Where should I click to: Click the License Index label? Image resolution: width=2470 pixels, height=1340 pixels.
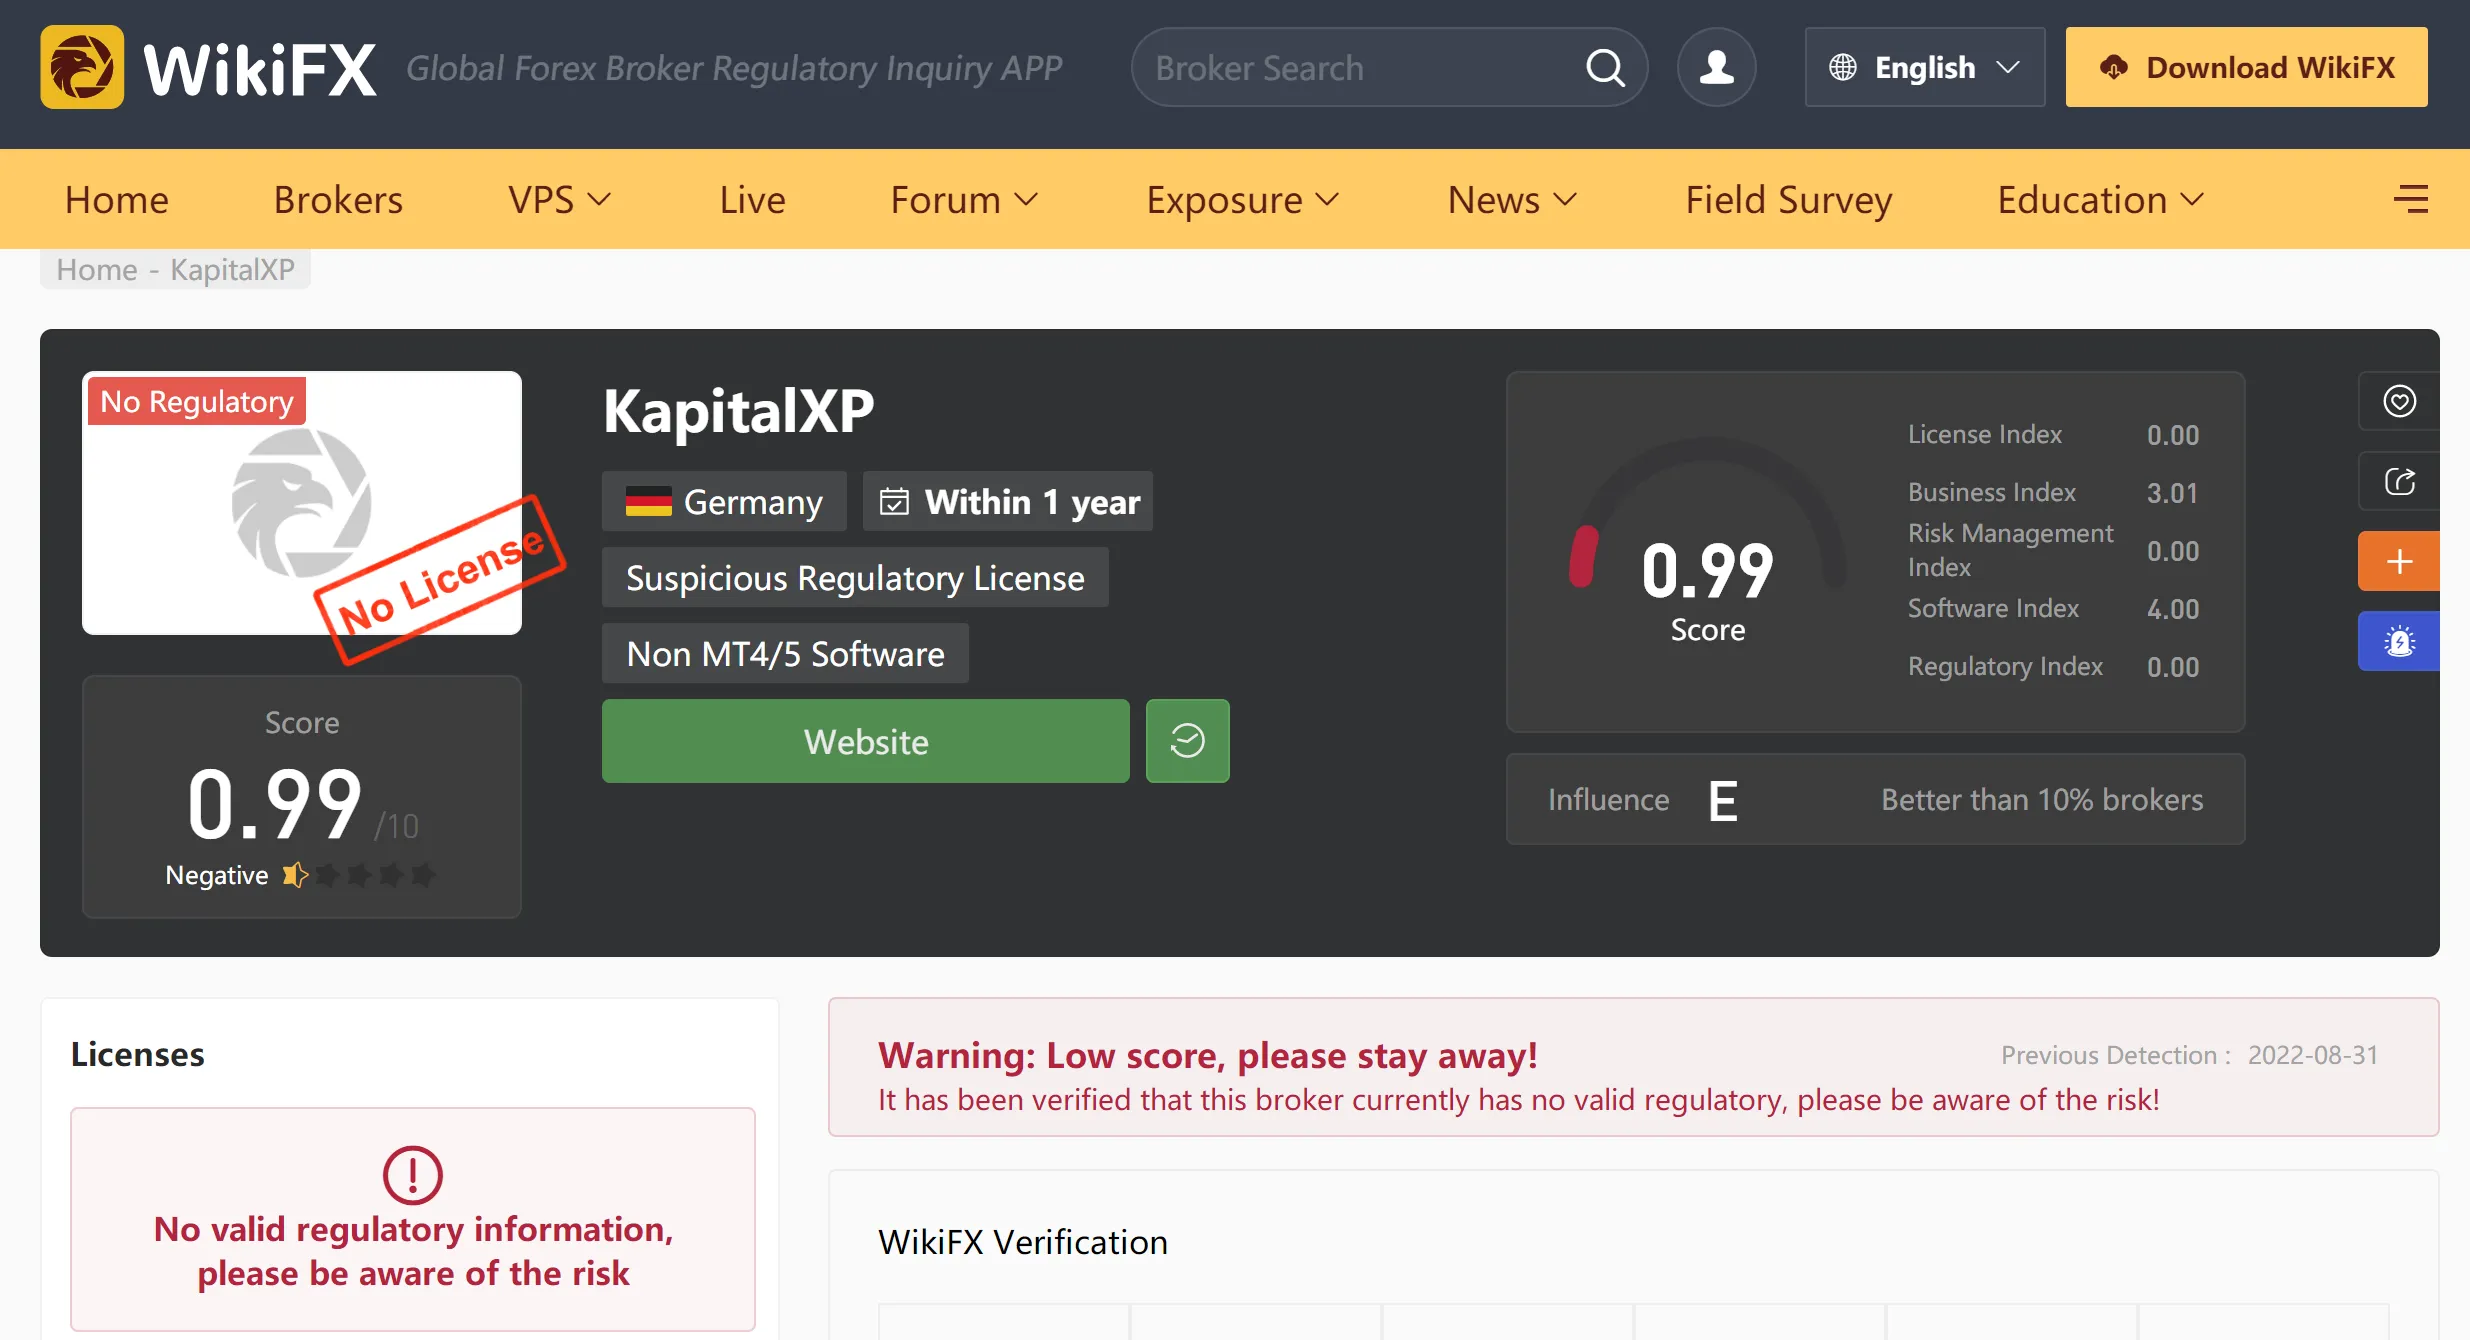[1985, 434]
